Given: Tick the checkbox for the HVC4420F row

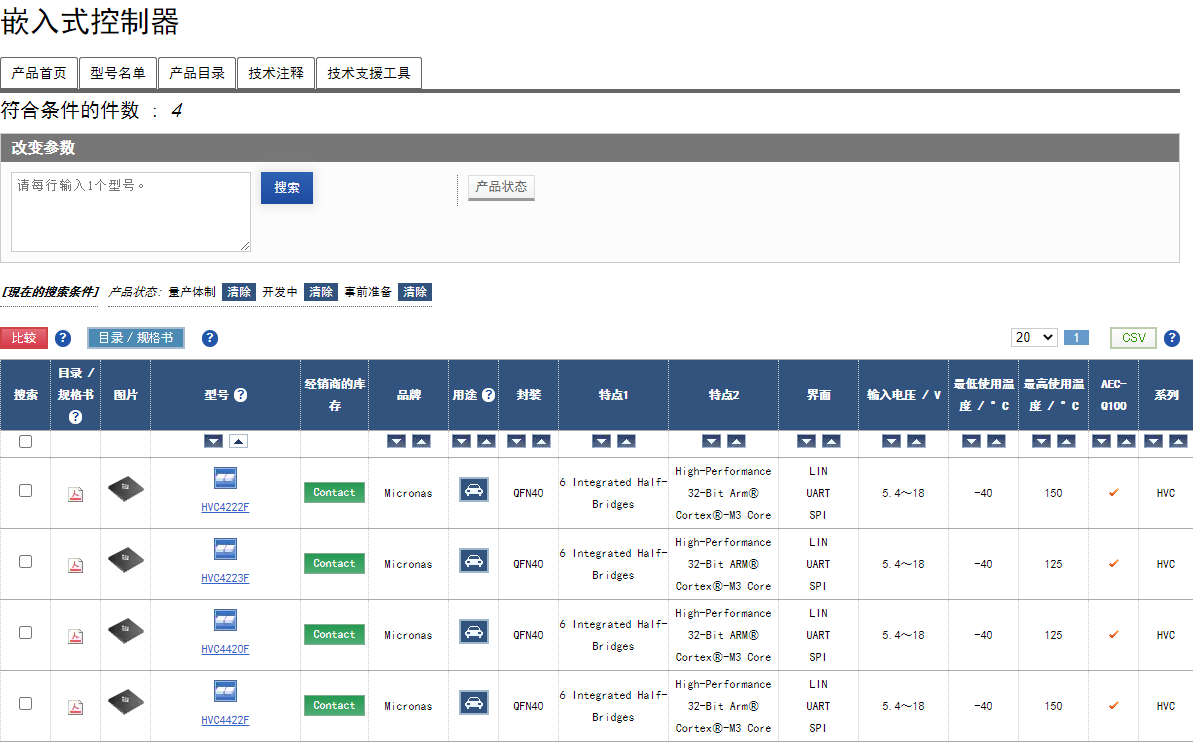Looking at the screenshot, I should coord(25,632).
